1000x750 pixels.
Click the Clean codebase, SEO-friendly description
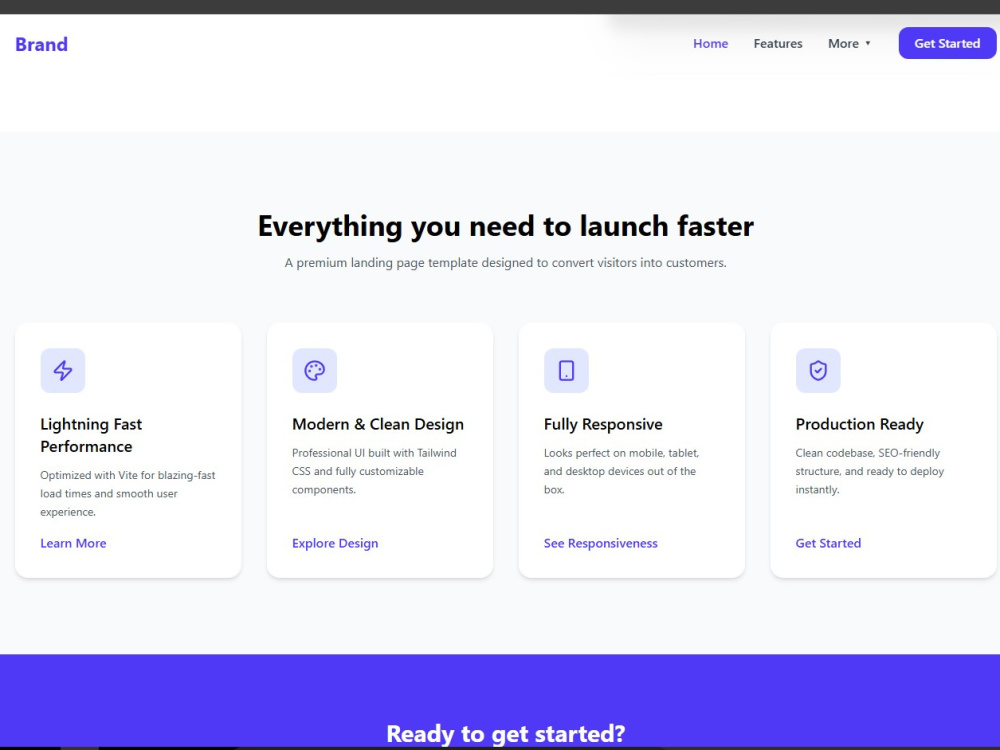click(869, 471)
